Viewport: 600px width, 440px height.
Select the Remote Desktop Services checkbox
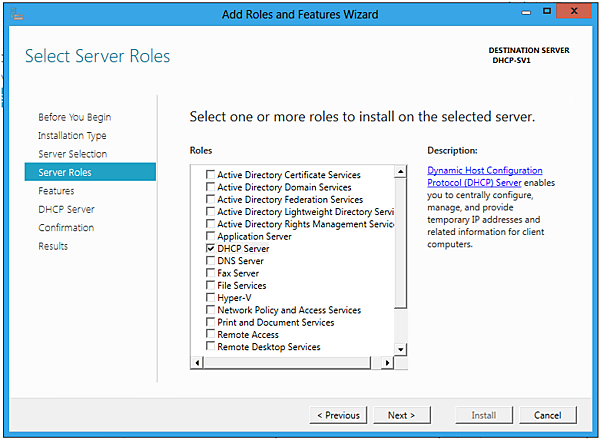pos(210,347)
